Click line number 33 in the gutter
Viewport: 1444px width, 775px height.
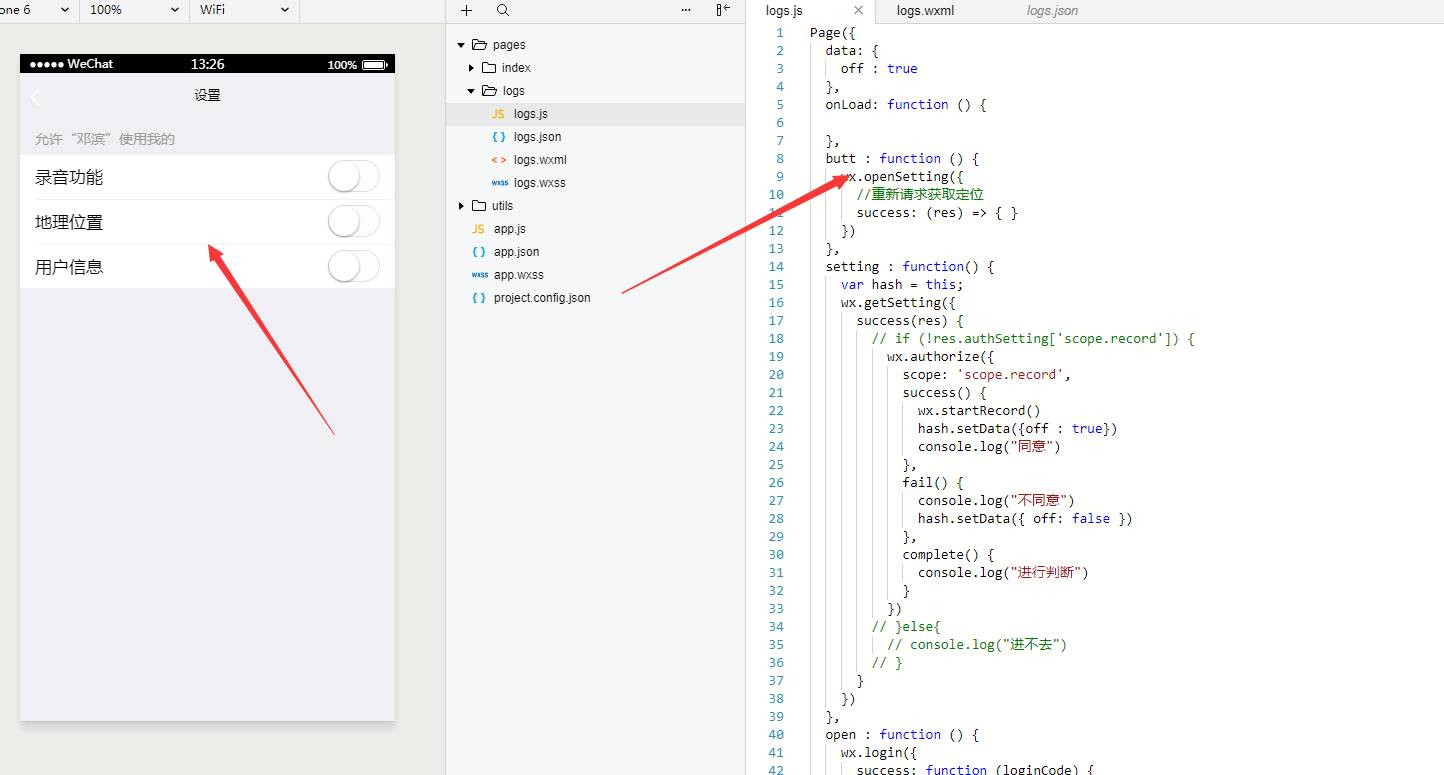click(x=776, y=609)
